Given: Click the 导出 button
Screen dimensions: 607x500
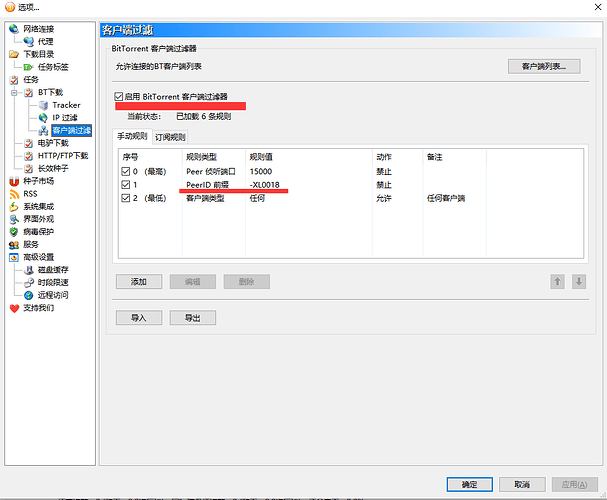Looking at the screenshot, I should [192, 318].
